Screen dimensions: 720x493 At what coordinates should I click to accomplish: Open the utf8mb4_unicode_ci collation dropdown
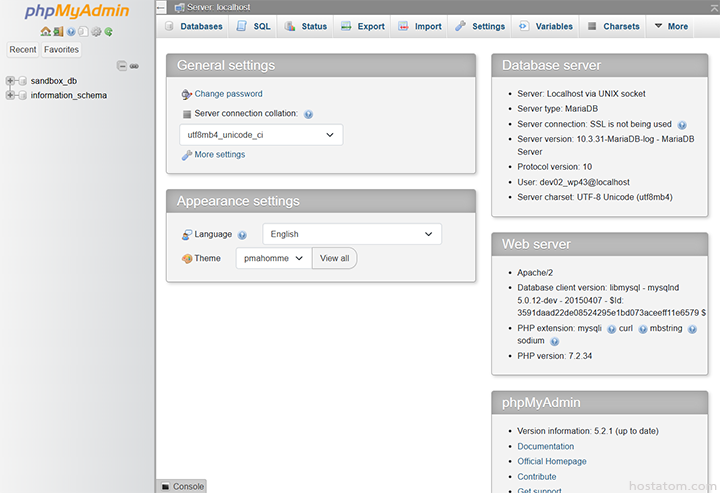(260, 134)
